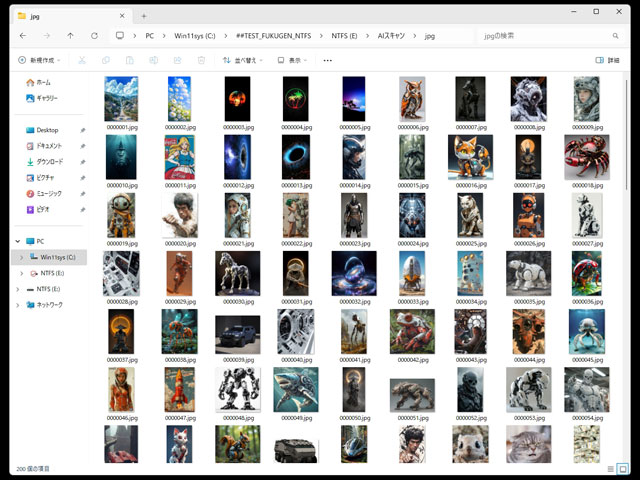Collapse the PC tree node
640x480 pixels.
click(19, 241)
